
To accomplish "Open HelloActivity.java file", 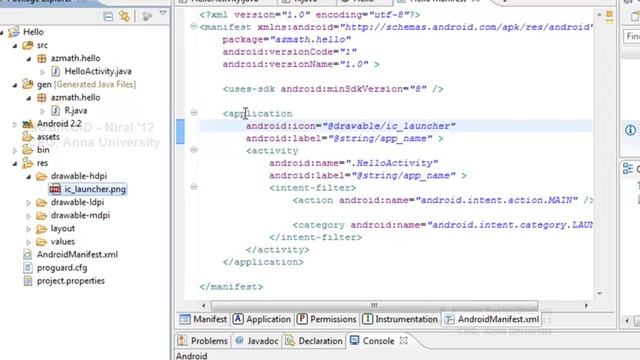I will [98, 71].
